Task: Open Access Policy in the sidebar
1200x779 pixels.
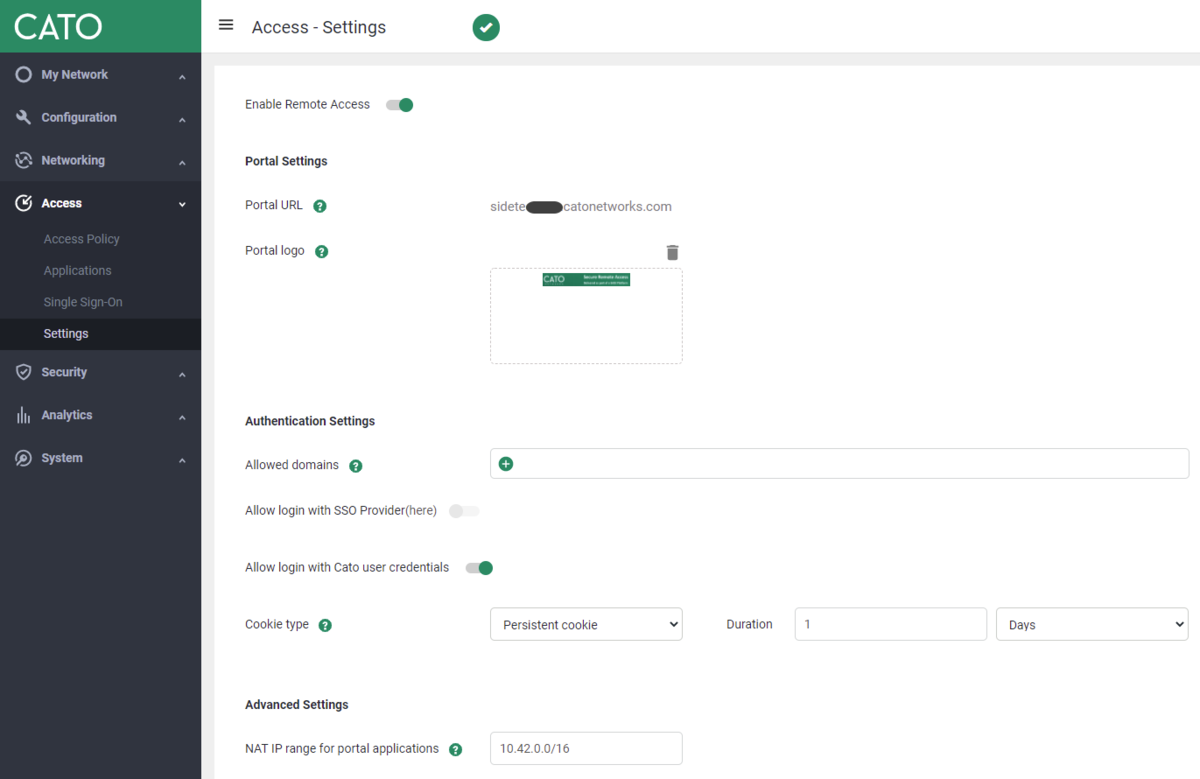Action: point(82,239)
